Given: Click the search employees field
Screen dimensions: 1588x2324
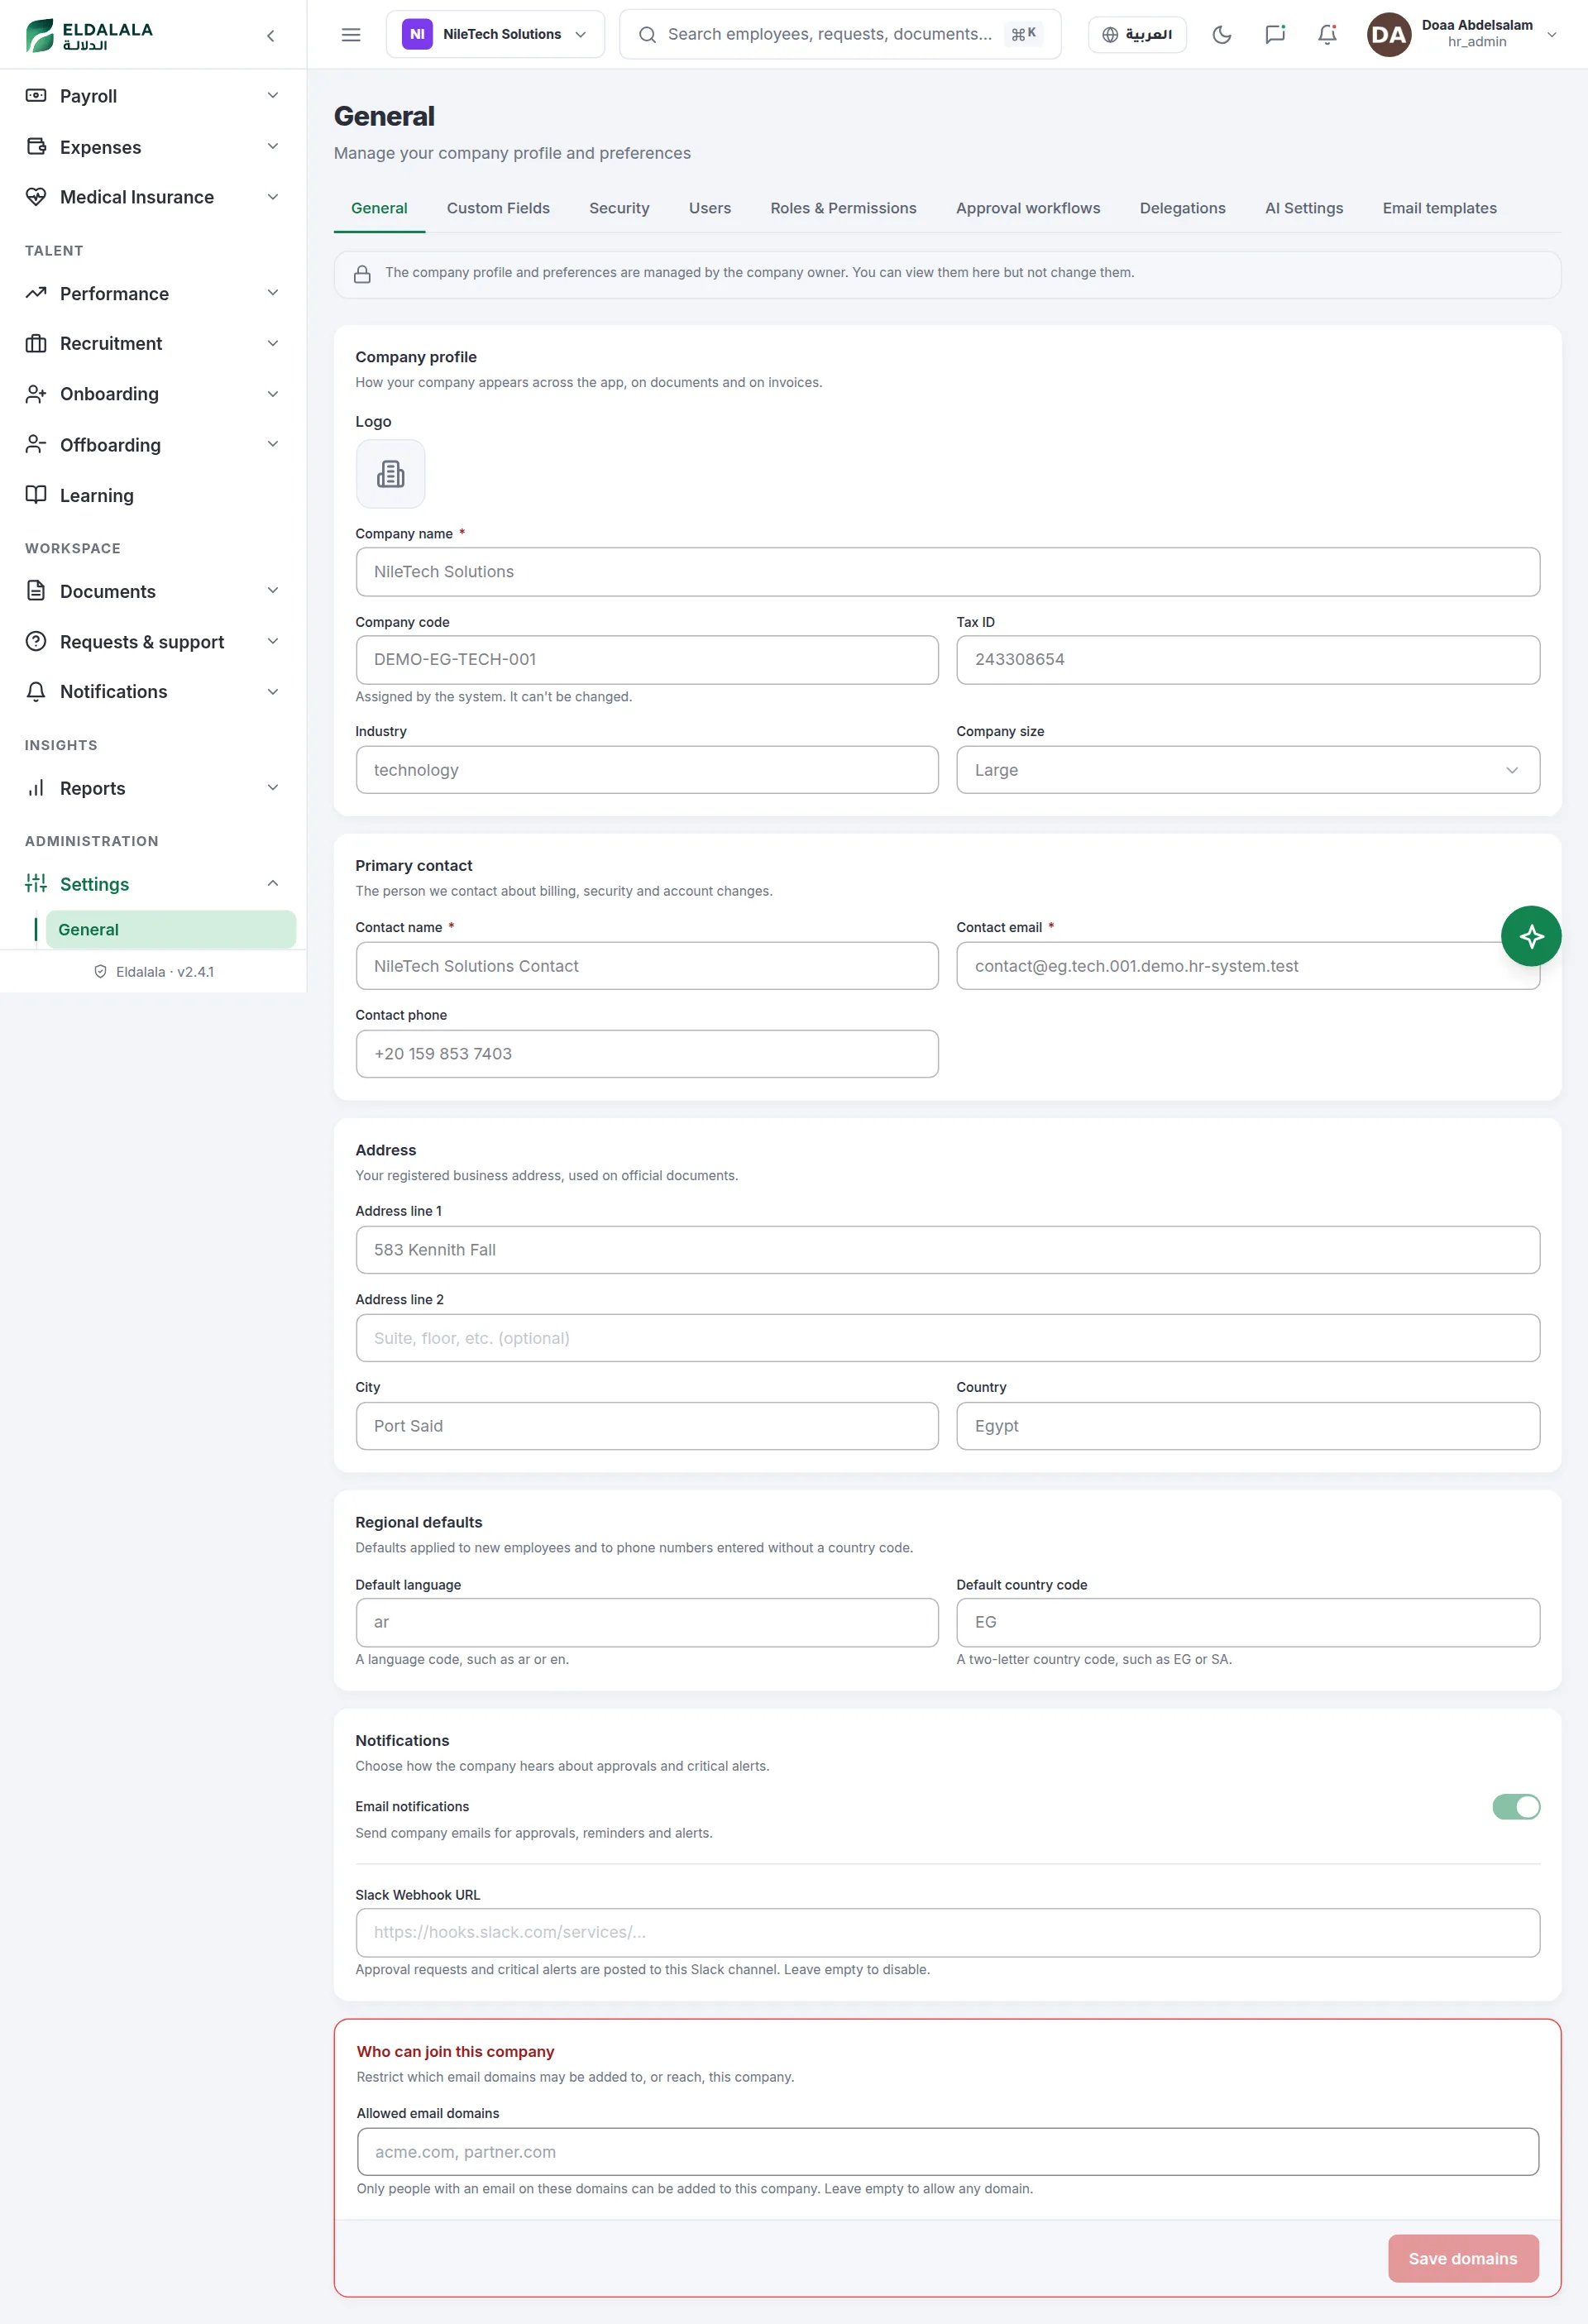Looking at the screenshot, I should pos(840,34).
